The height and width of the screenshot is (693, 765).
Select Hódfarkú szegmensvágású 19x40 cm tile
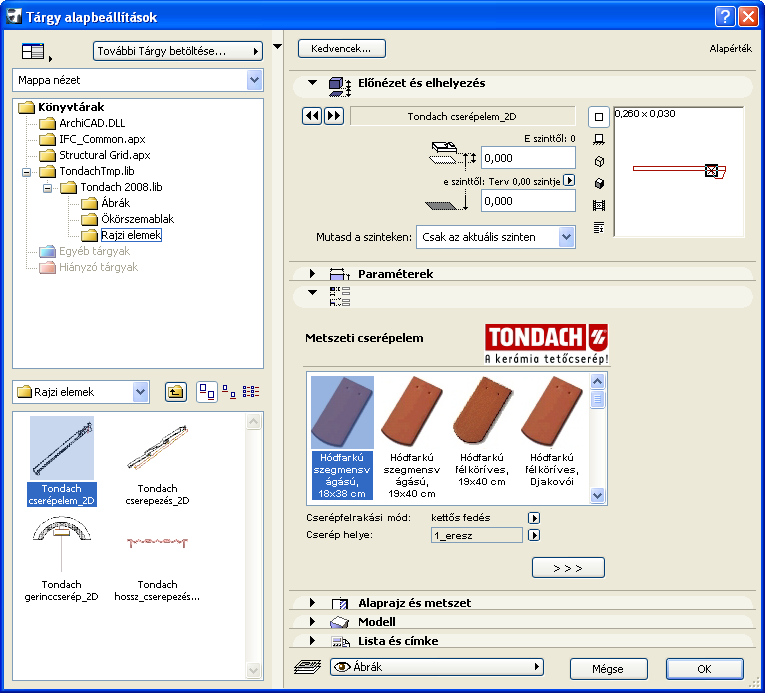[x=412, y=437]
